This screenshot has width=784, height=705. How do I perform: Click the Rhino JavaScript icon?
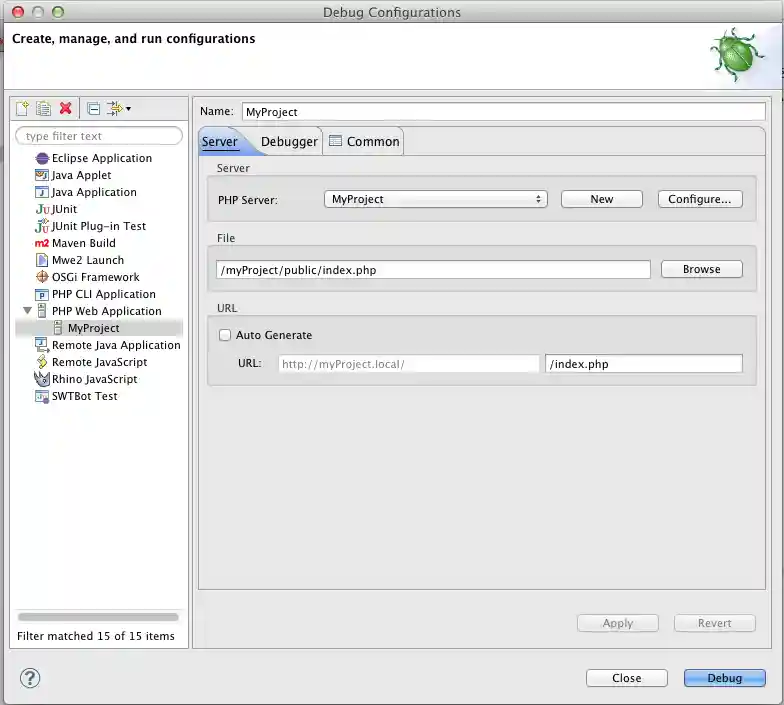pyautogui.click(x=42, y=379)
